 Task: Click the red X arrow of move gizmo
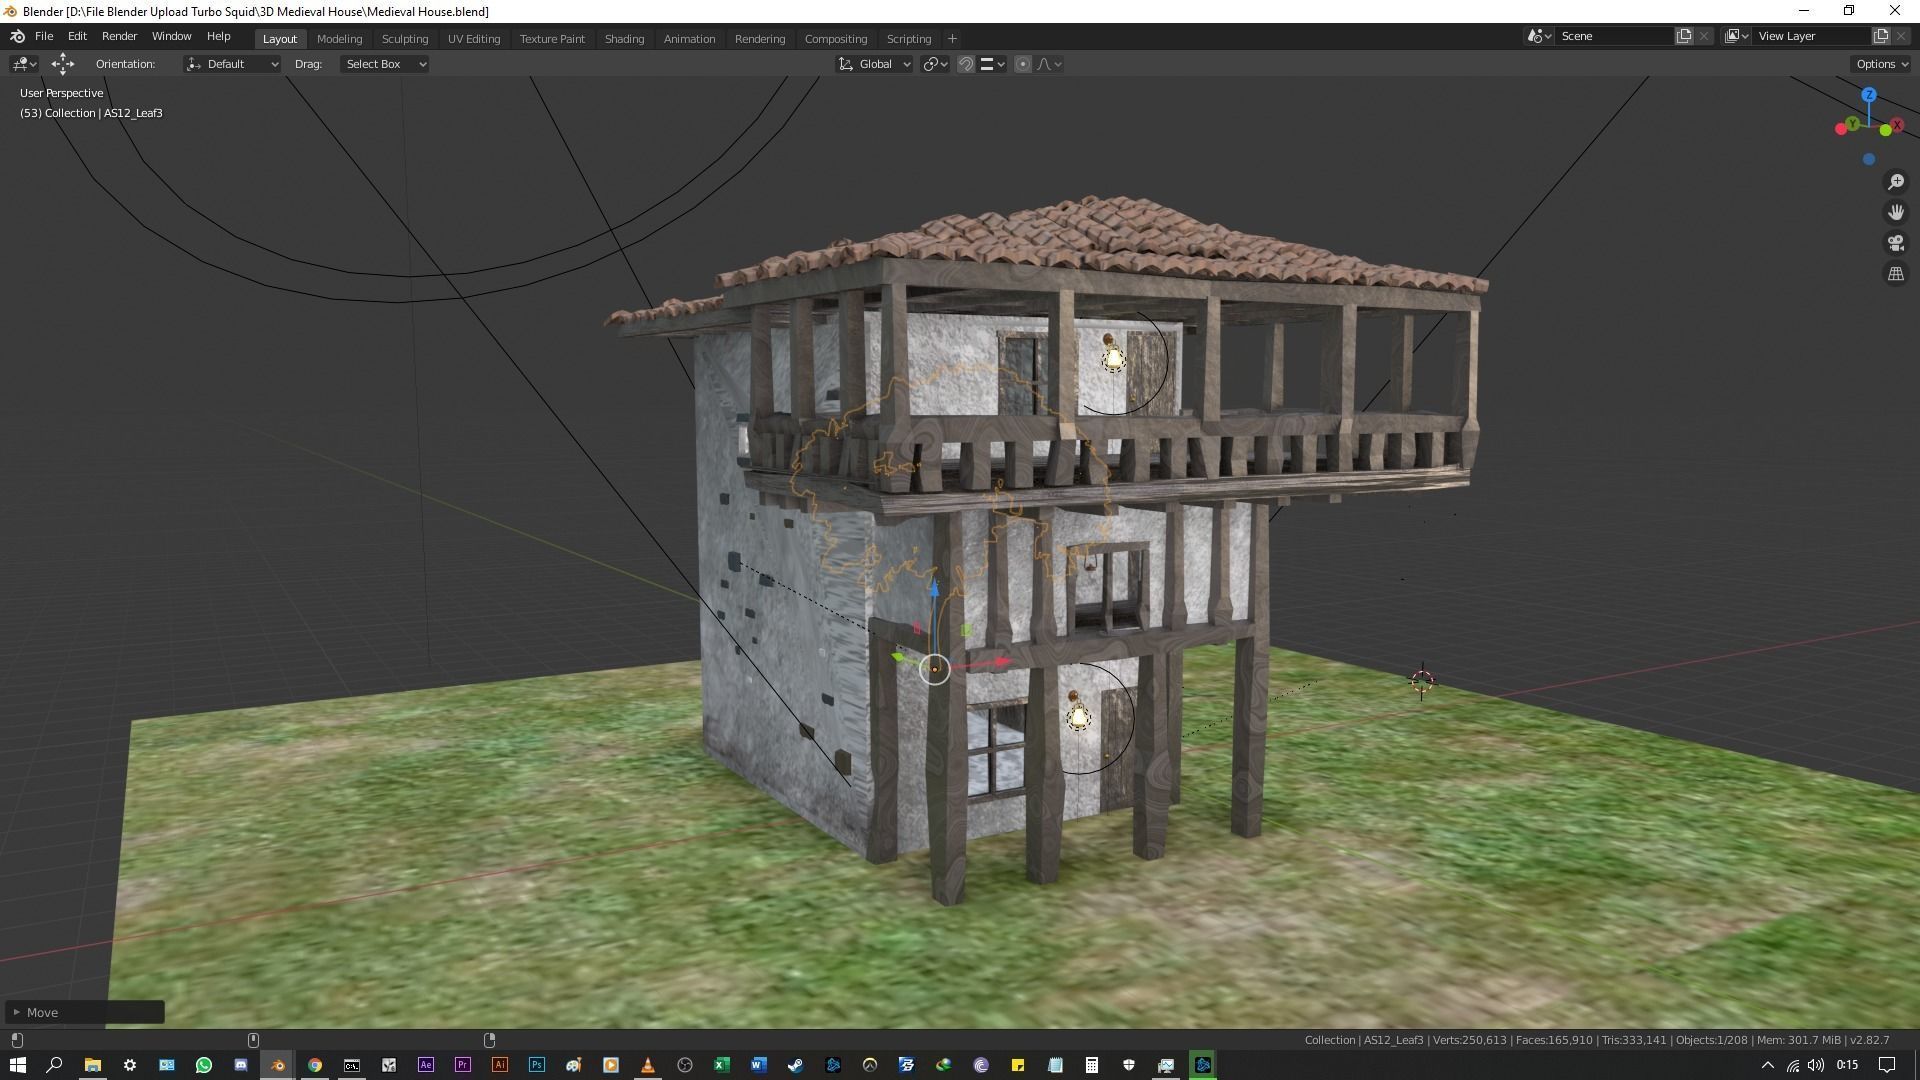tap(1003, 661)
